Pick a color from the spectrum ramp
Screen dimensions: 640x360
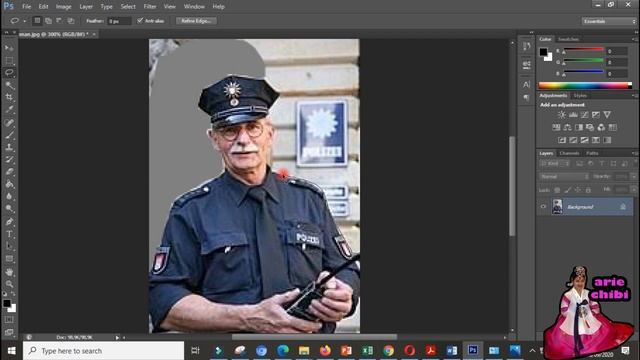pyautogui.click(x=585, y=85)
